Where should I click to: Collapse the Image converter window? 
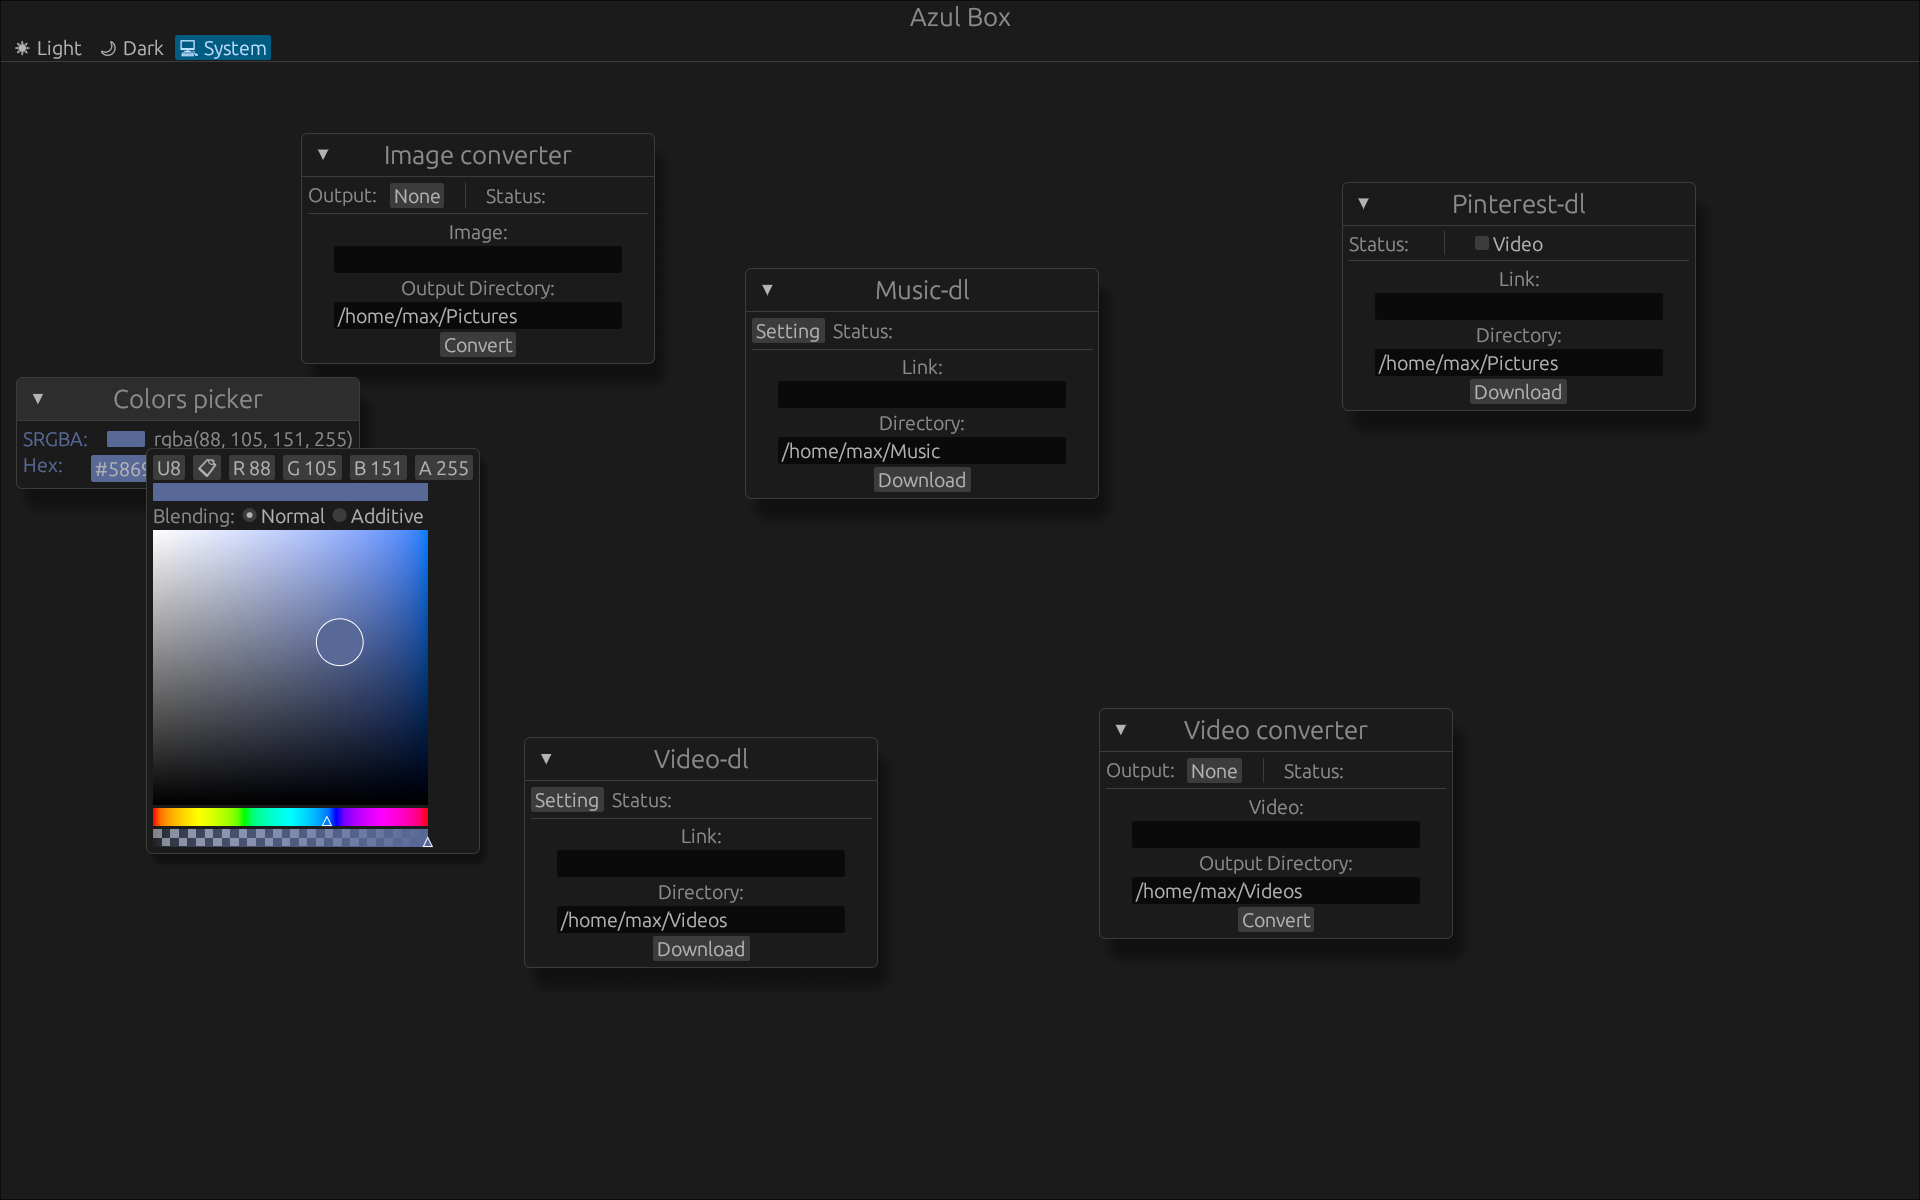323,155
